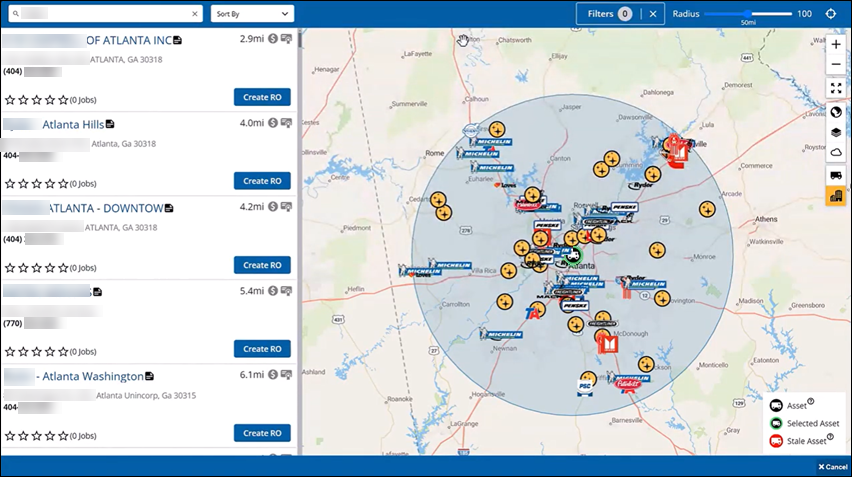Open the Filters panel

[x=609, y=14]
